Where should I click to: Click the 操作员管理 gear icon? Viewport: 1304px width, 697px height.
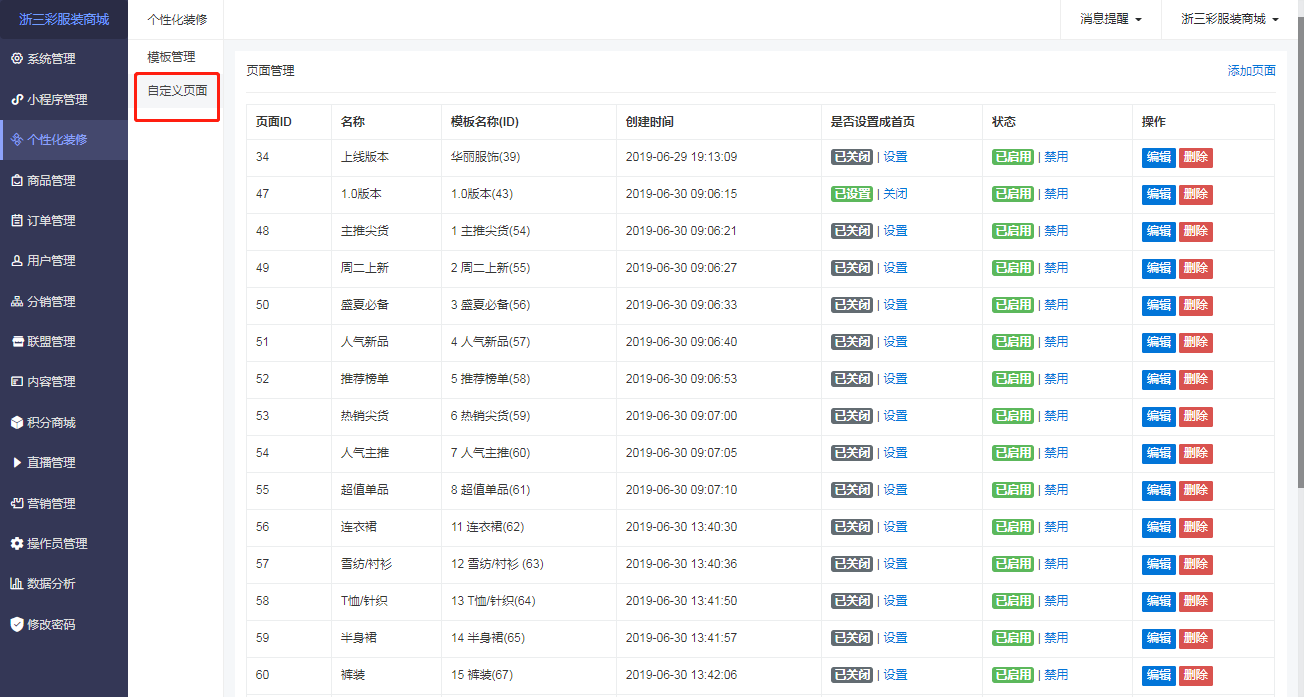click(x=16, y=544)
